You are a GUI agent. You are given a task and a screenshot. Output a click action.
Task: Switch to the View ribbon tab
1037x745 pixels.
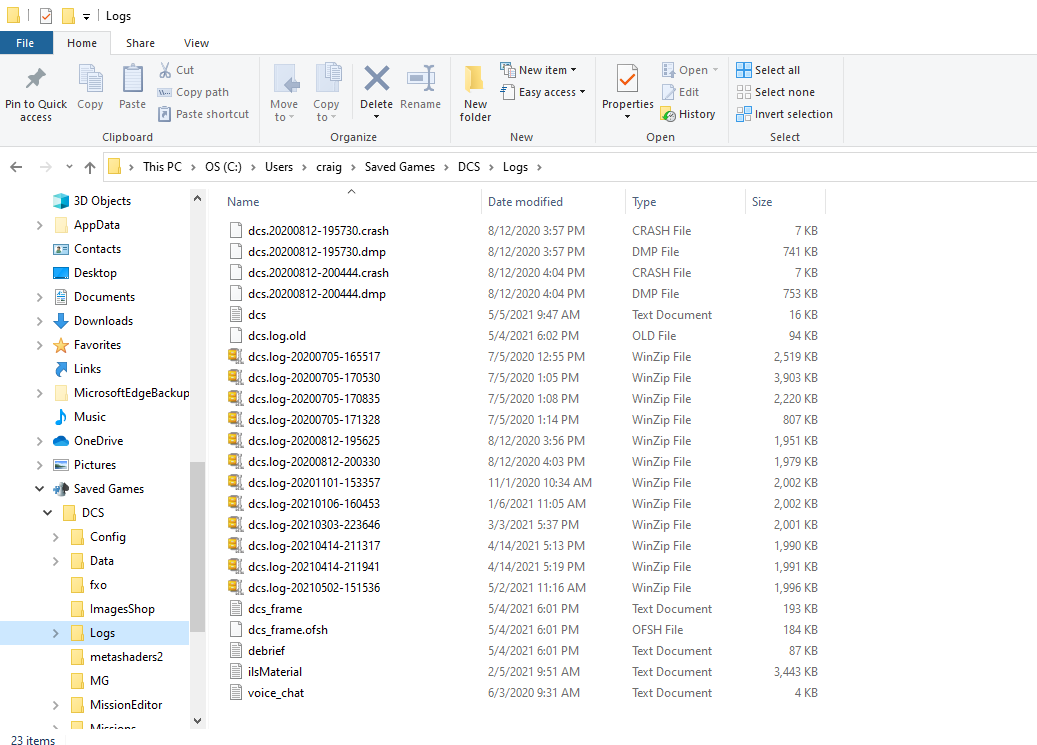[196, 43]
